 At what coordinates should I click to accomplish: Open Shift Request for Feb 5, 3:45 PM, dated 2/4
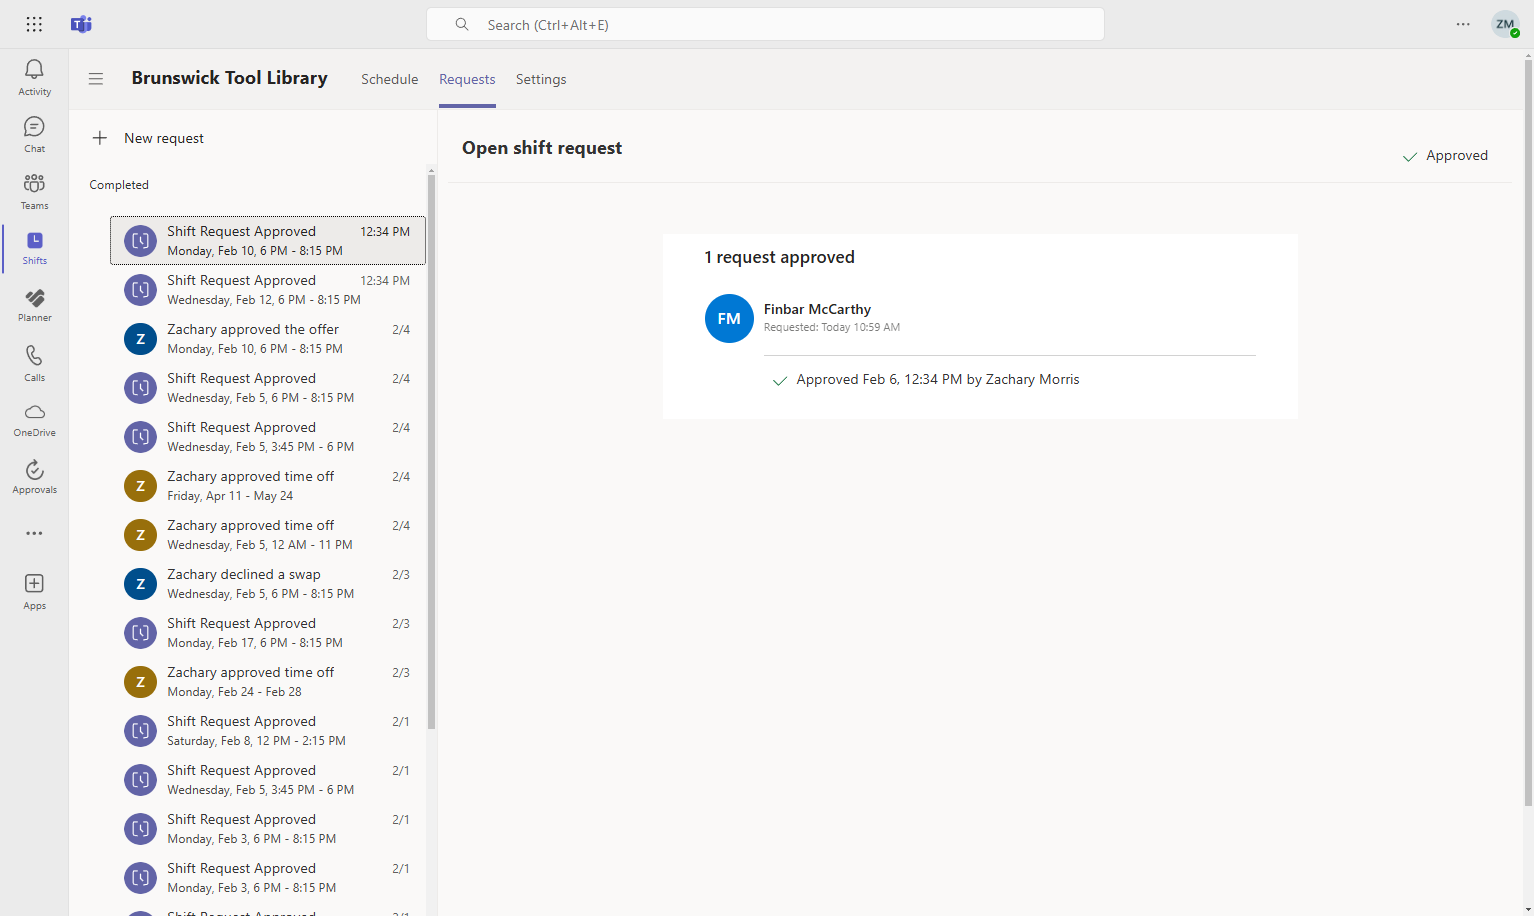tap(268, 436)
